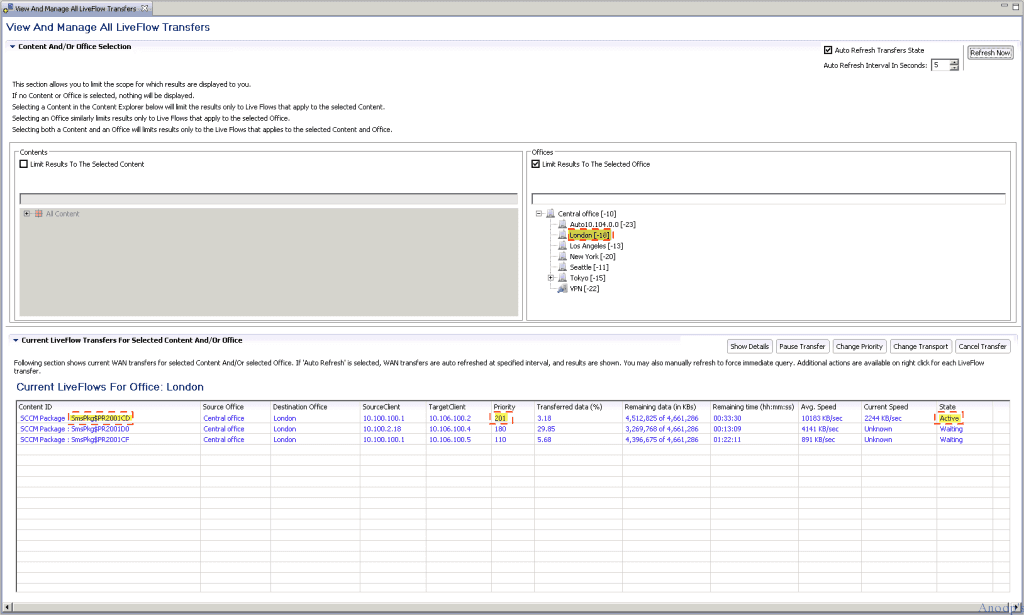Click the All Content grid icon
Viewport: 1024px width, 615px height.
point(38,214)
